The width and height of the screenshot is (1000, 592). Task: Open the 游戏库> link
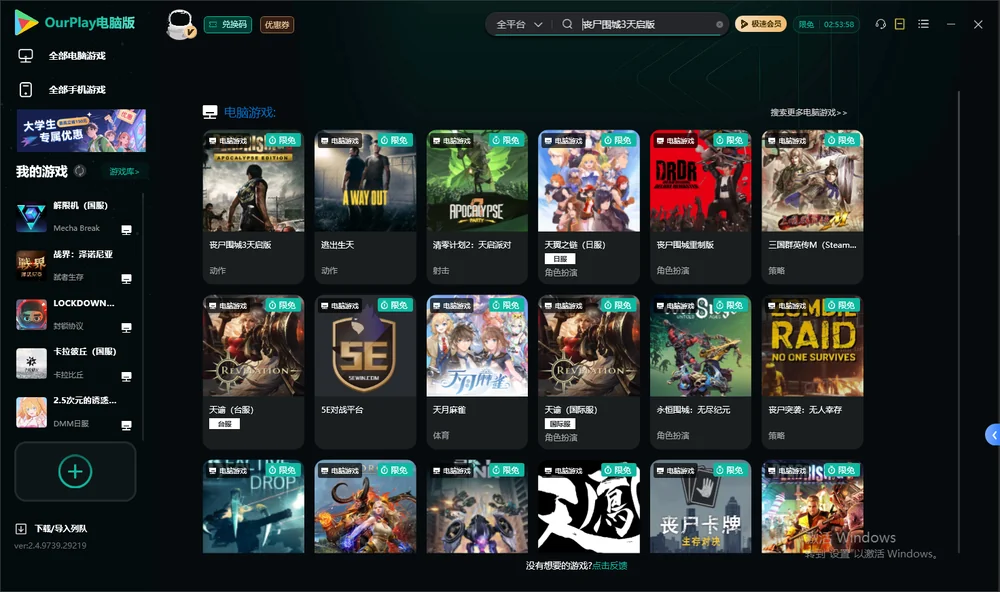click(x=124, y=172)
